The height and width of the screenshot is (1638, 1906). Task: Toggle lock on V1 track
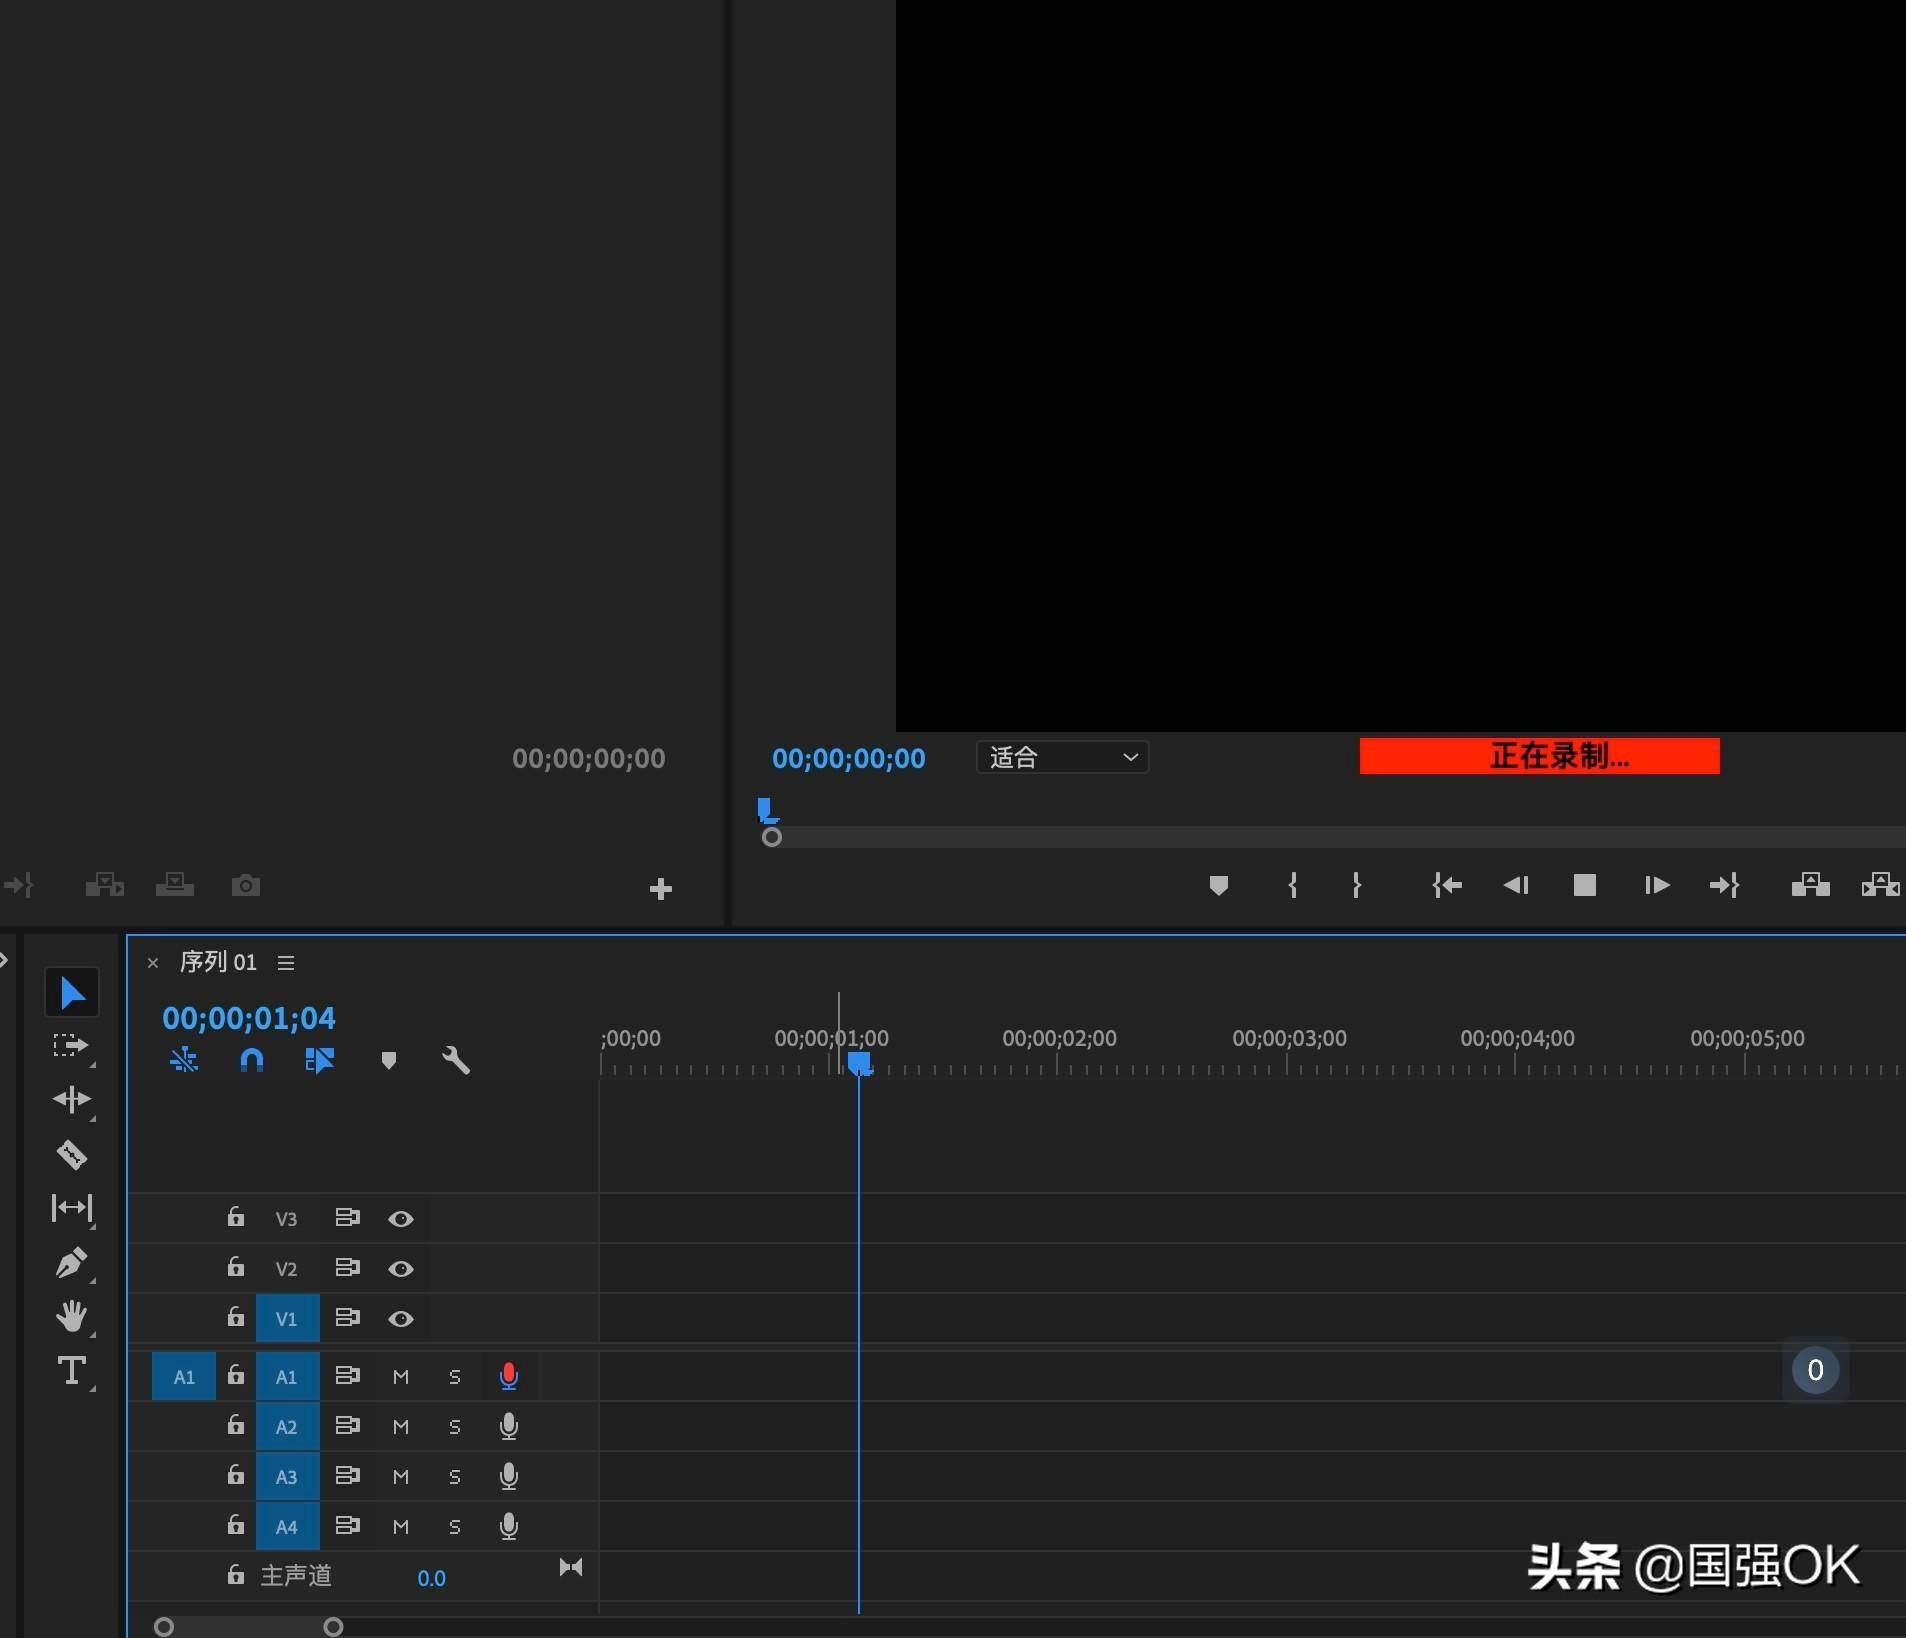click(235, 1317)
